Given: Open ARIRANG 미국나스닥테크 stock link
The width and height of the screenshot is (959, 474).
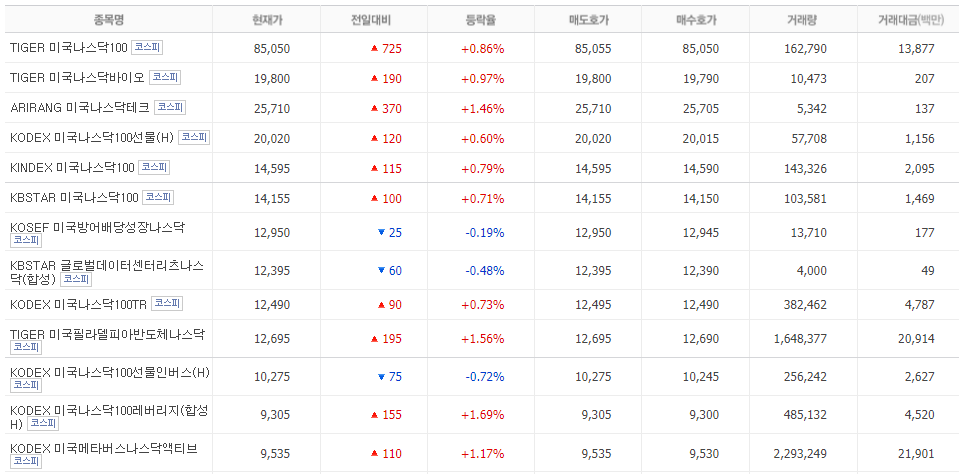Looking at the screenshot, I should pos(80,108).
